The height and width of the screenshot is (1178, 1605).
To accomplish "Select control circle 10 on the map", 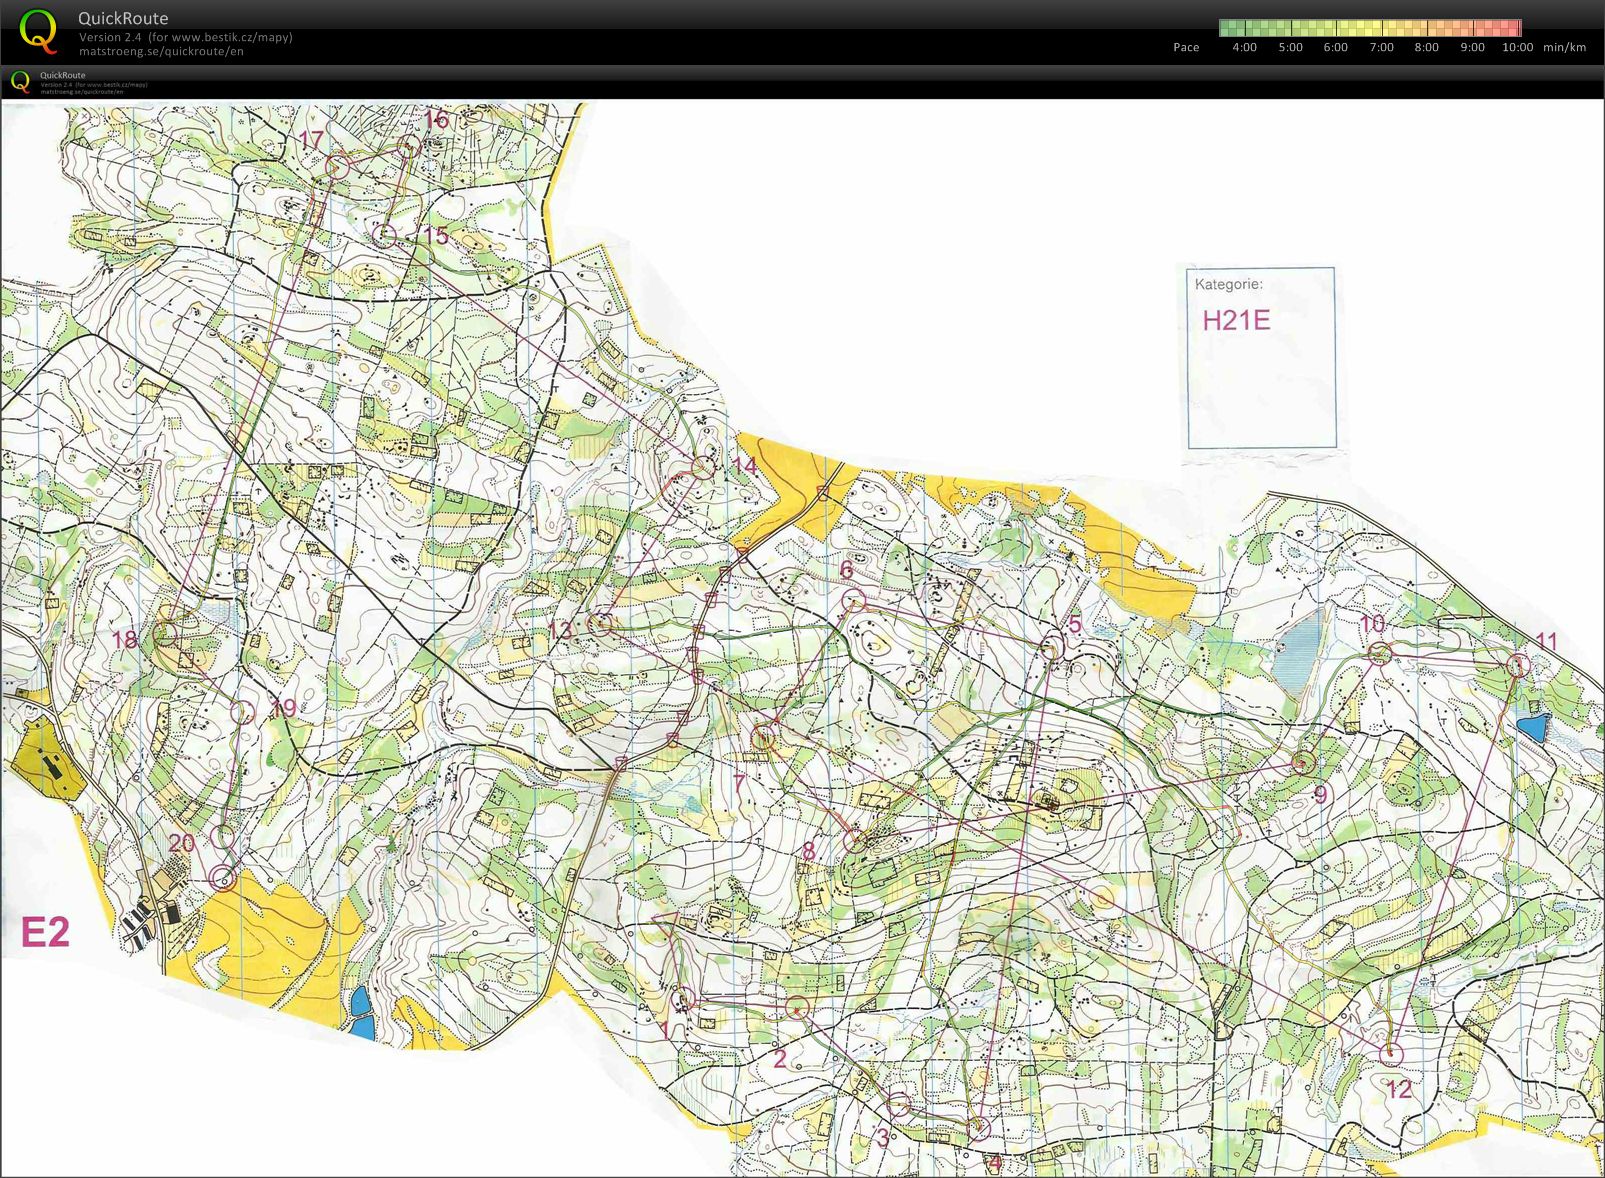I will [1380, 654].
